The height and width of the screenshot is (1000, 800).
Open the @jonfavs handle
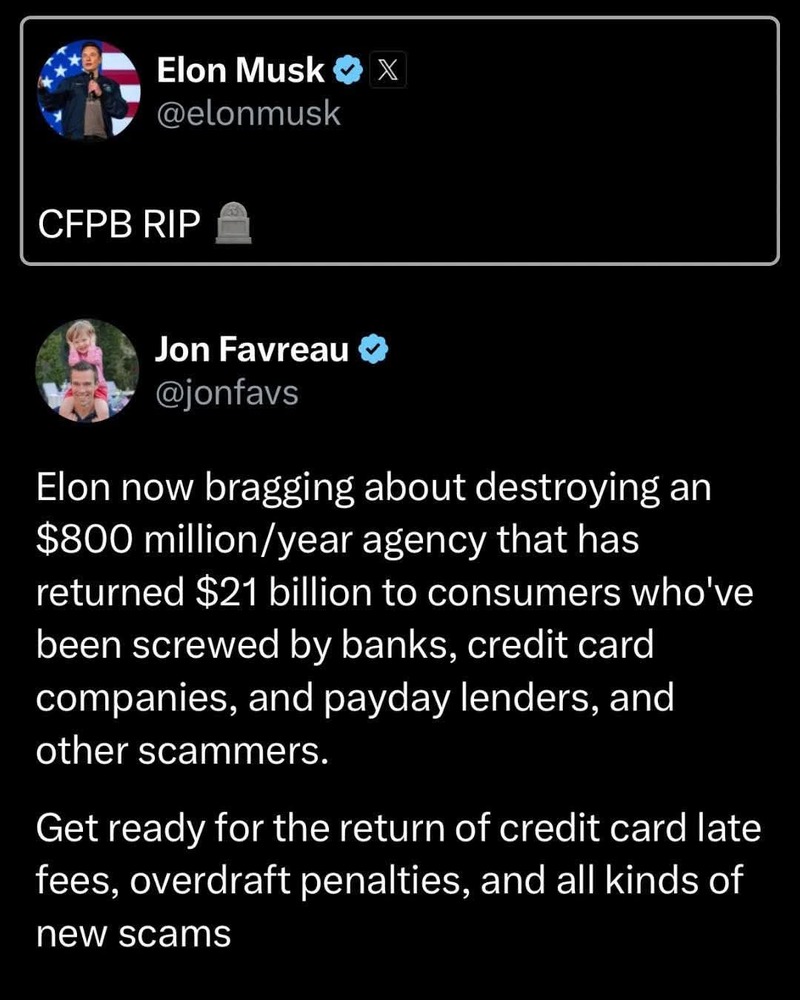point(226,393)
